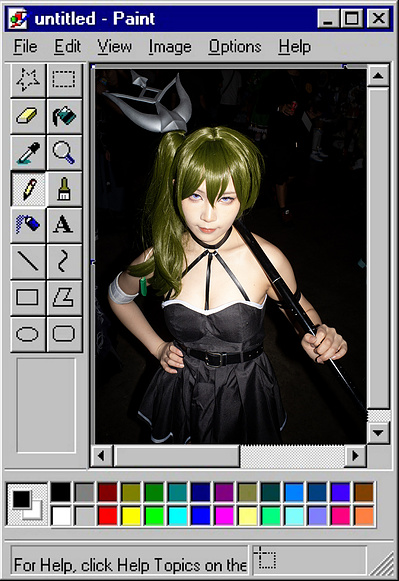Select the Brush tool
Image resolution: width=399 pixels, height=581 pixels.
(64, 189)
